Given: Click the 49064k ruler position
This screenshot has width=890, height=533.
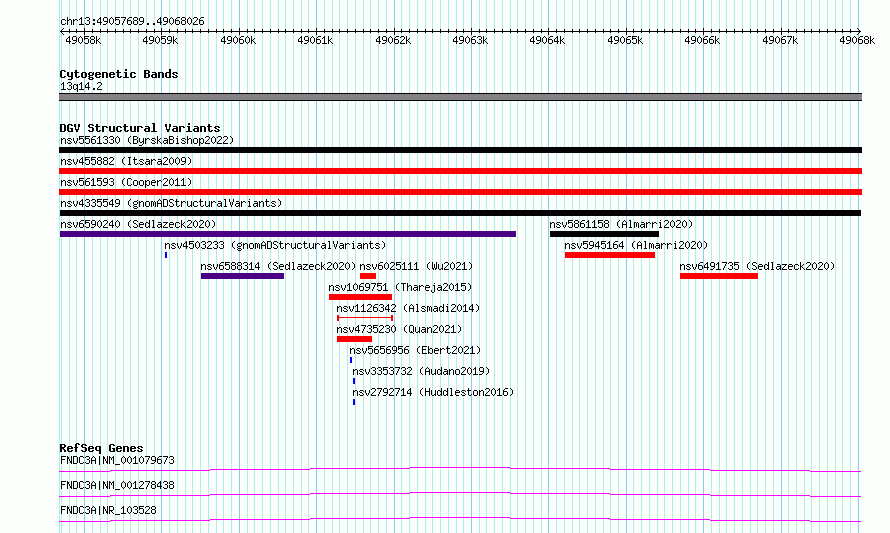Looking at the screenshot, I should (x=548, y=40).
